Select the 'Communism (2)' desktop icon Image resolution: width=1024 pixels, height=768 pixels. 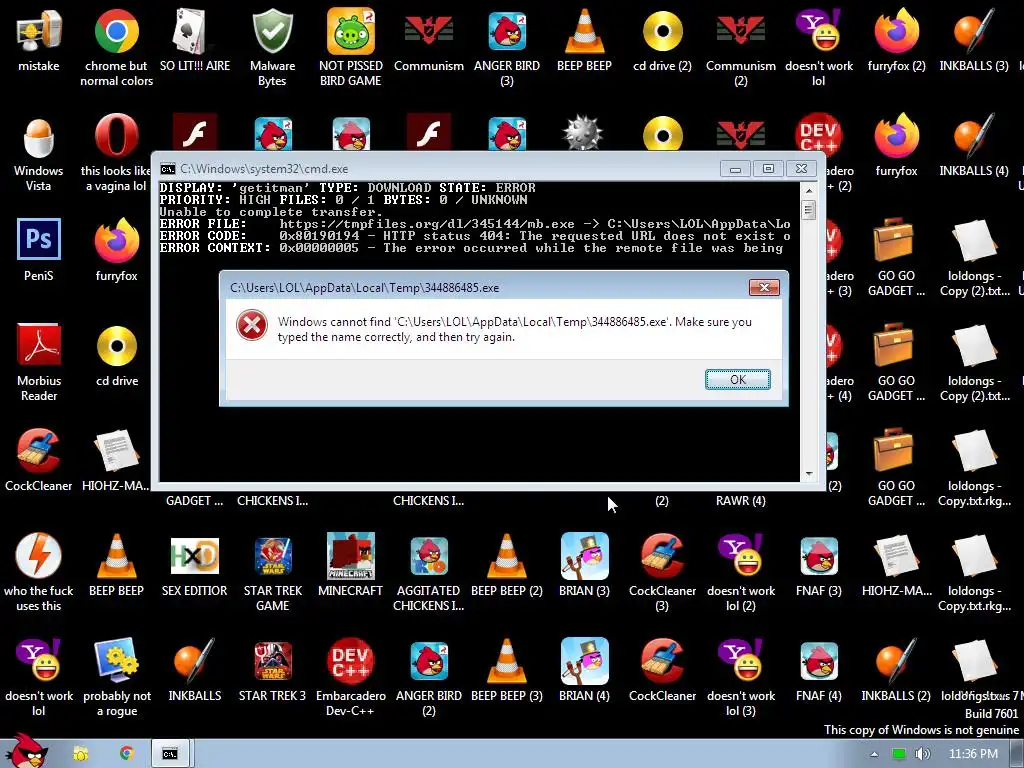coord(741,47)
